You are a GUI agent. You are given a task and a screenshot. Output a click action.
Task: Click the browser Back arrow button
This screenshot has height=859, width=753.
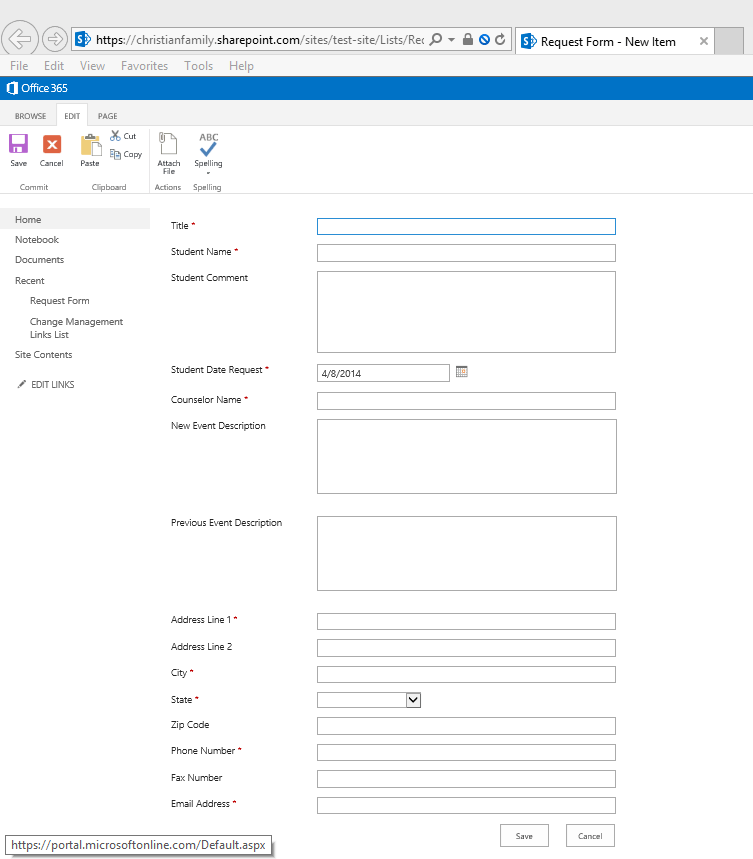[20, 39]
